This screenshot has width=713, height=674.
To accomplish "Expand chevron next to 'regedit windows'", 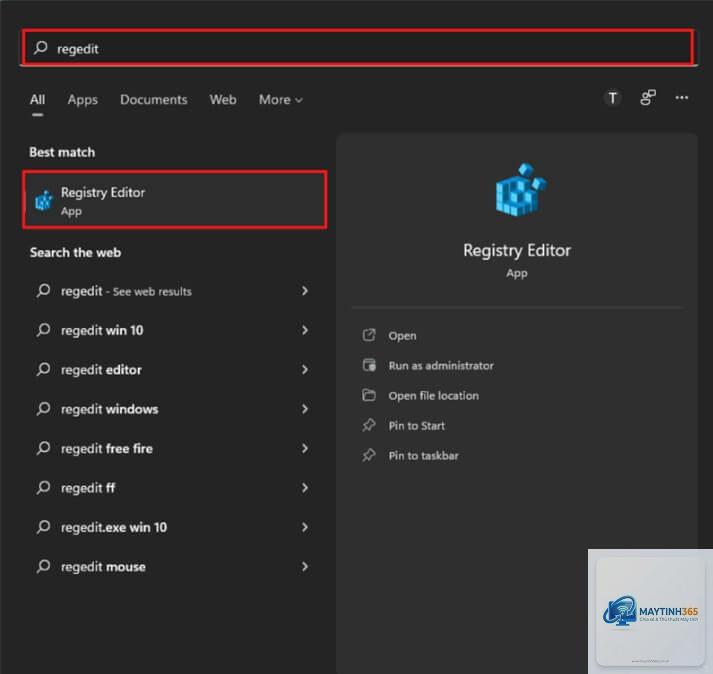I will coord(305,409).
